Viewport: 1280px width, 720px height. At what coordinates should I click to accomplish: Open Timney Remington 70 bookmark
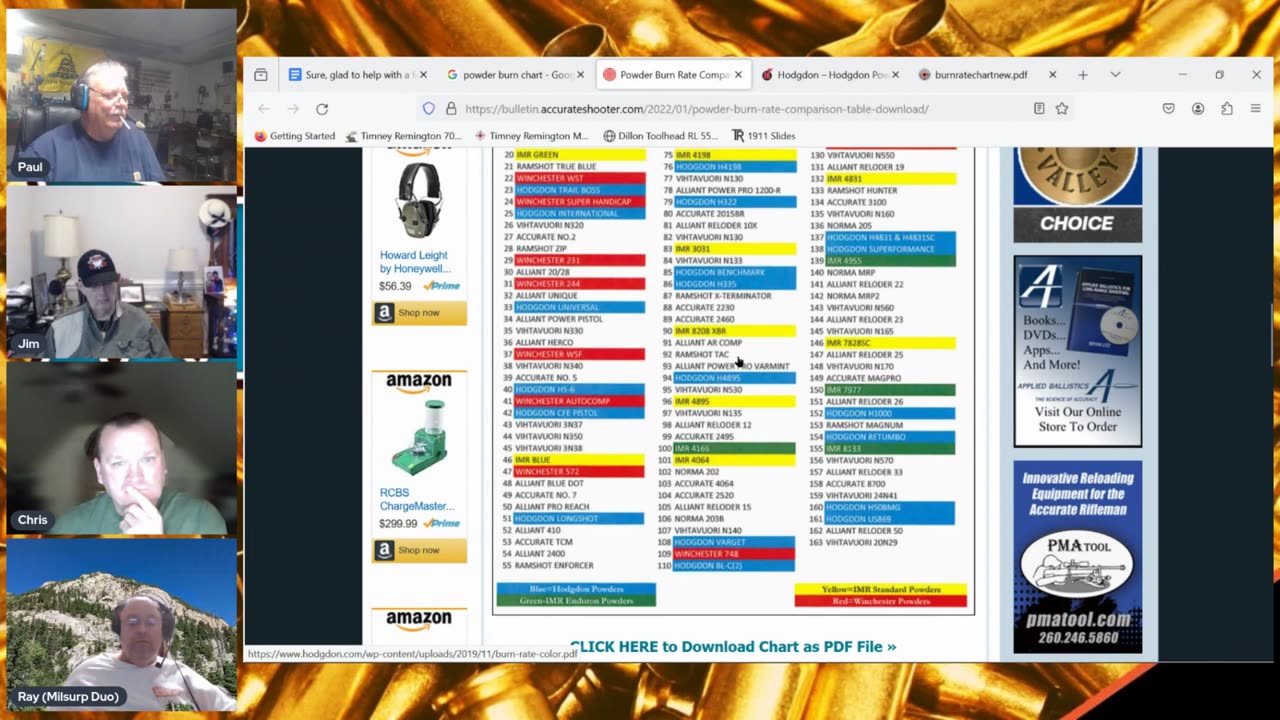pyautogui.click(x=403, y=136)
